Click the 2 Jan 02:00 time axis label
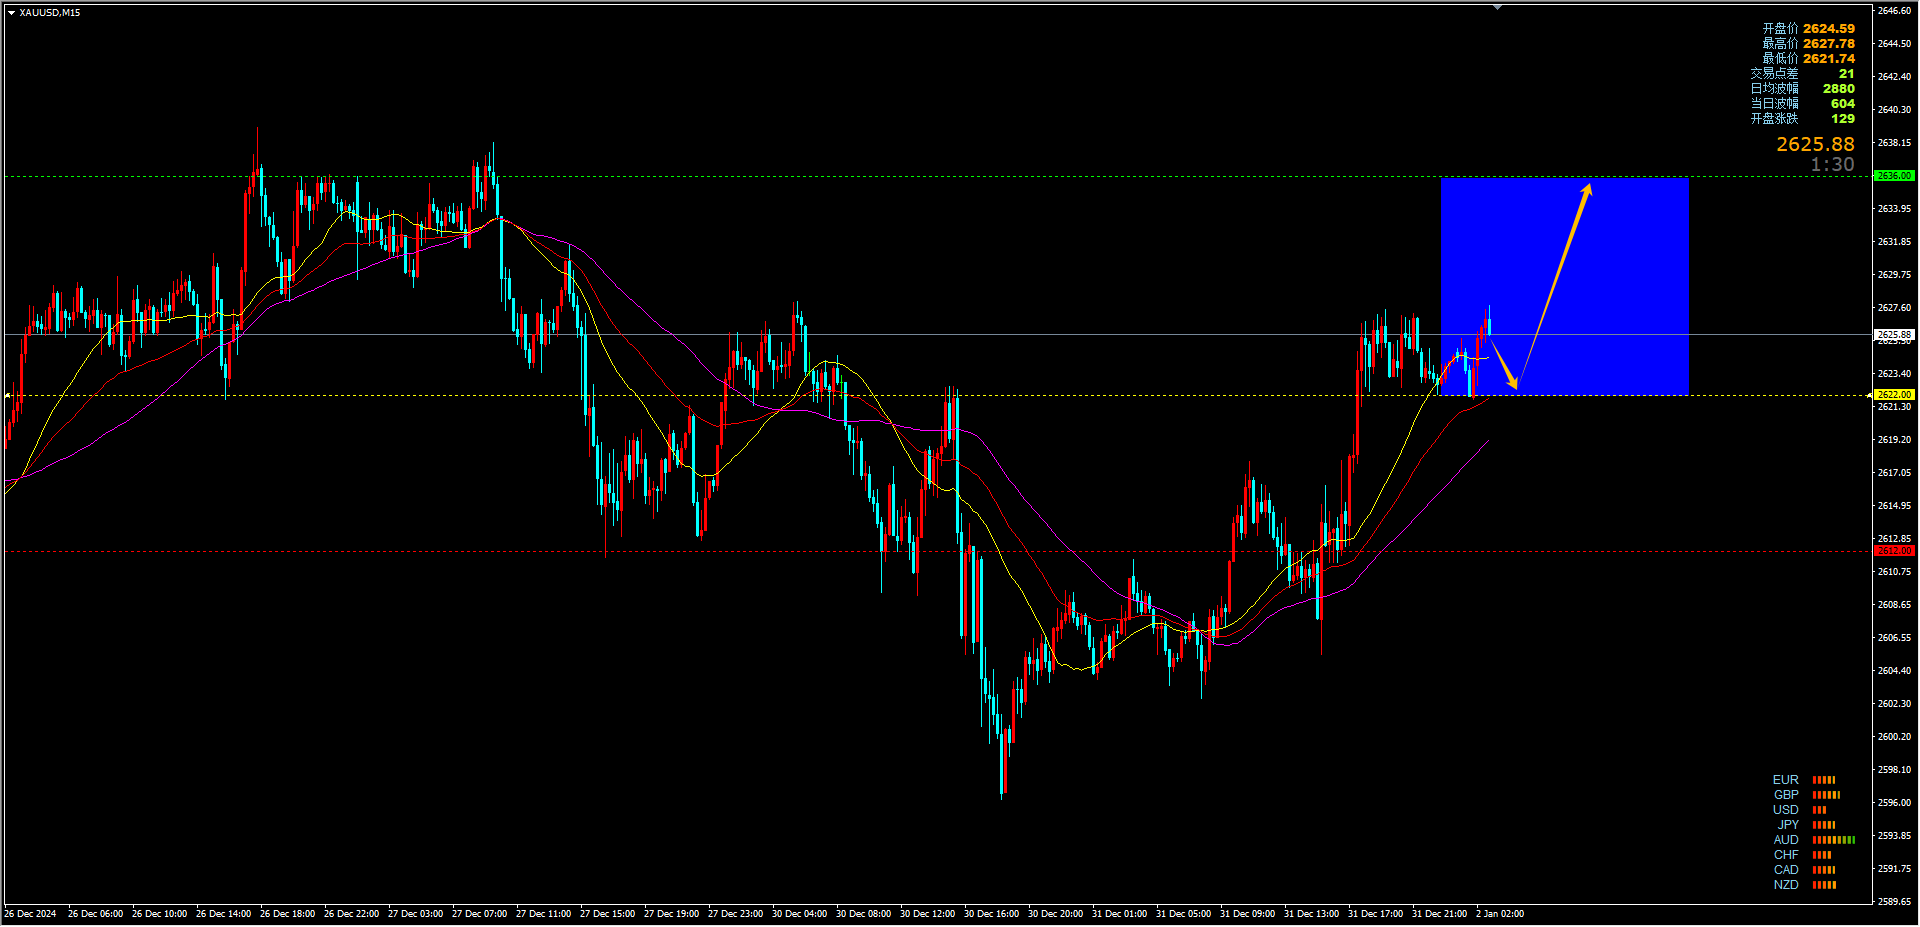 tap(1499, 914)
